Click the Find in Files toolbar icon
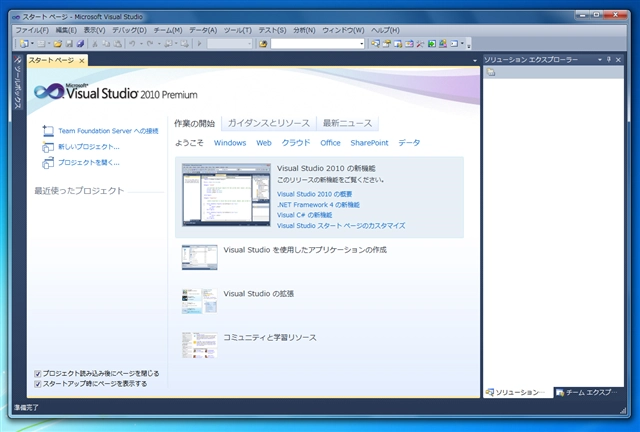This screenshot has height=432, width=640. [x=263, y=44]
